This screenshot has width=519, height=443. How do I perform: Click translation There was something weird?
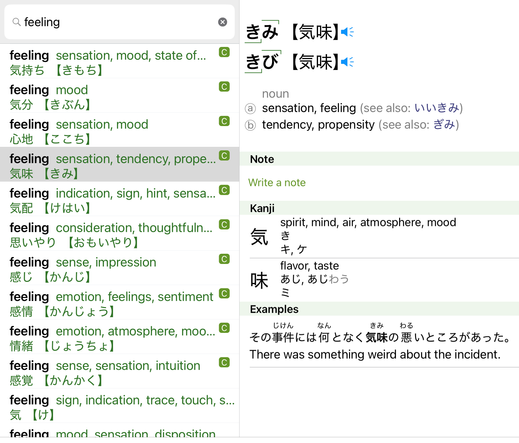[375, 354]
